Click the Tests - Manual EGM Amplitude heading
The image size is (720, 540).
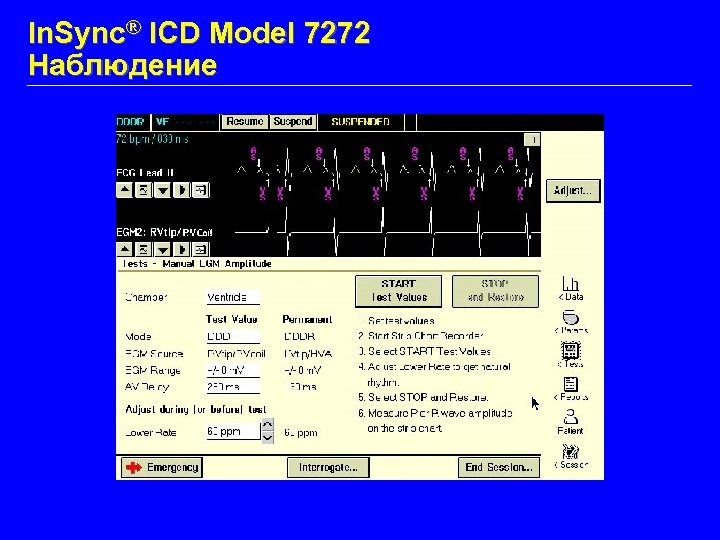pos(197,264)
